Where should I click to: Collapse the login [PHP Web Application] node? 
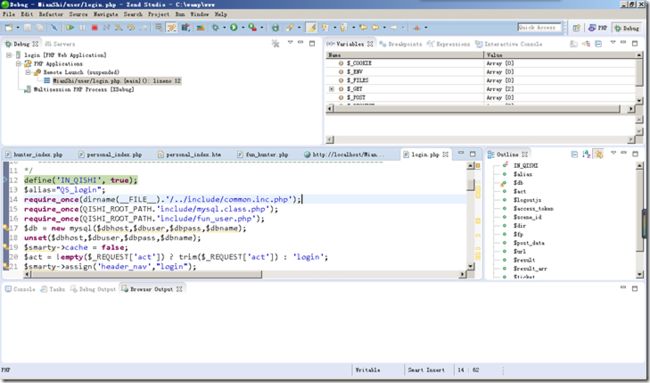pyautogui.click(x=9, y=55)
